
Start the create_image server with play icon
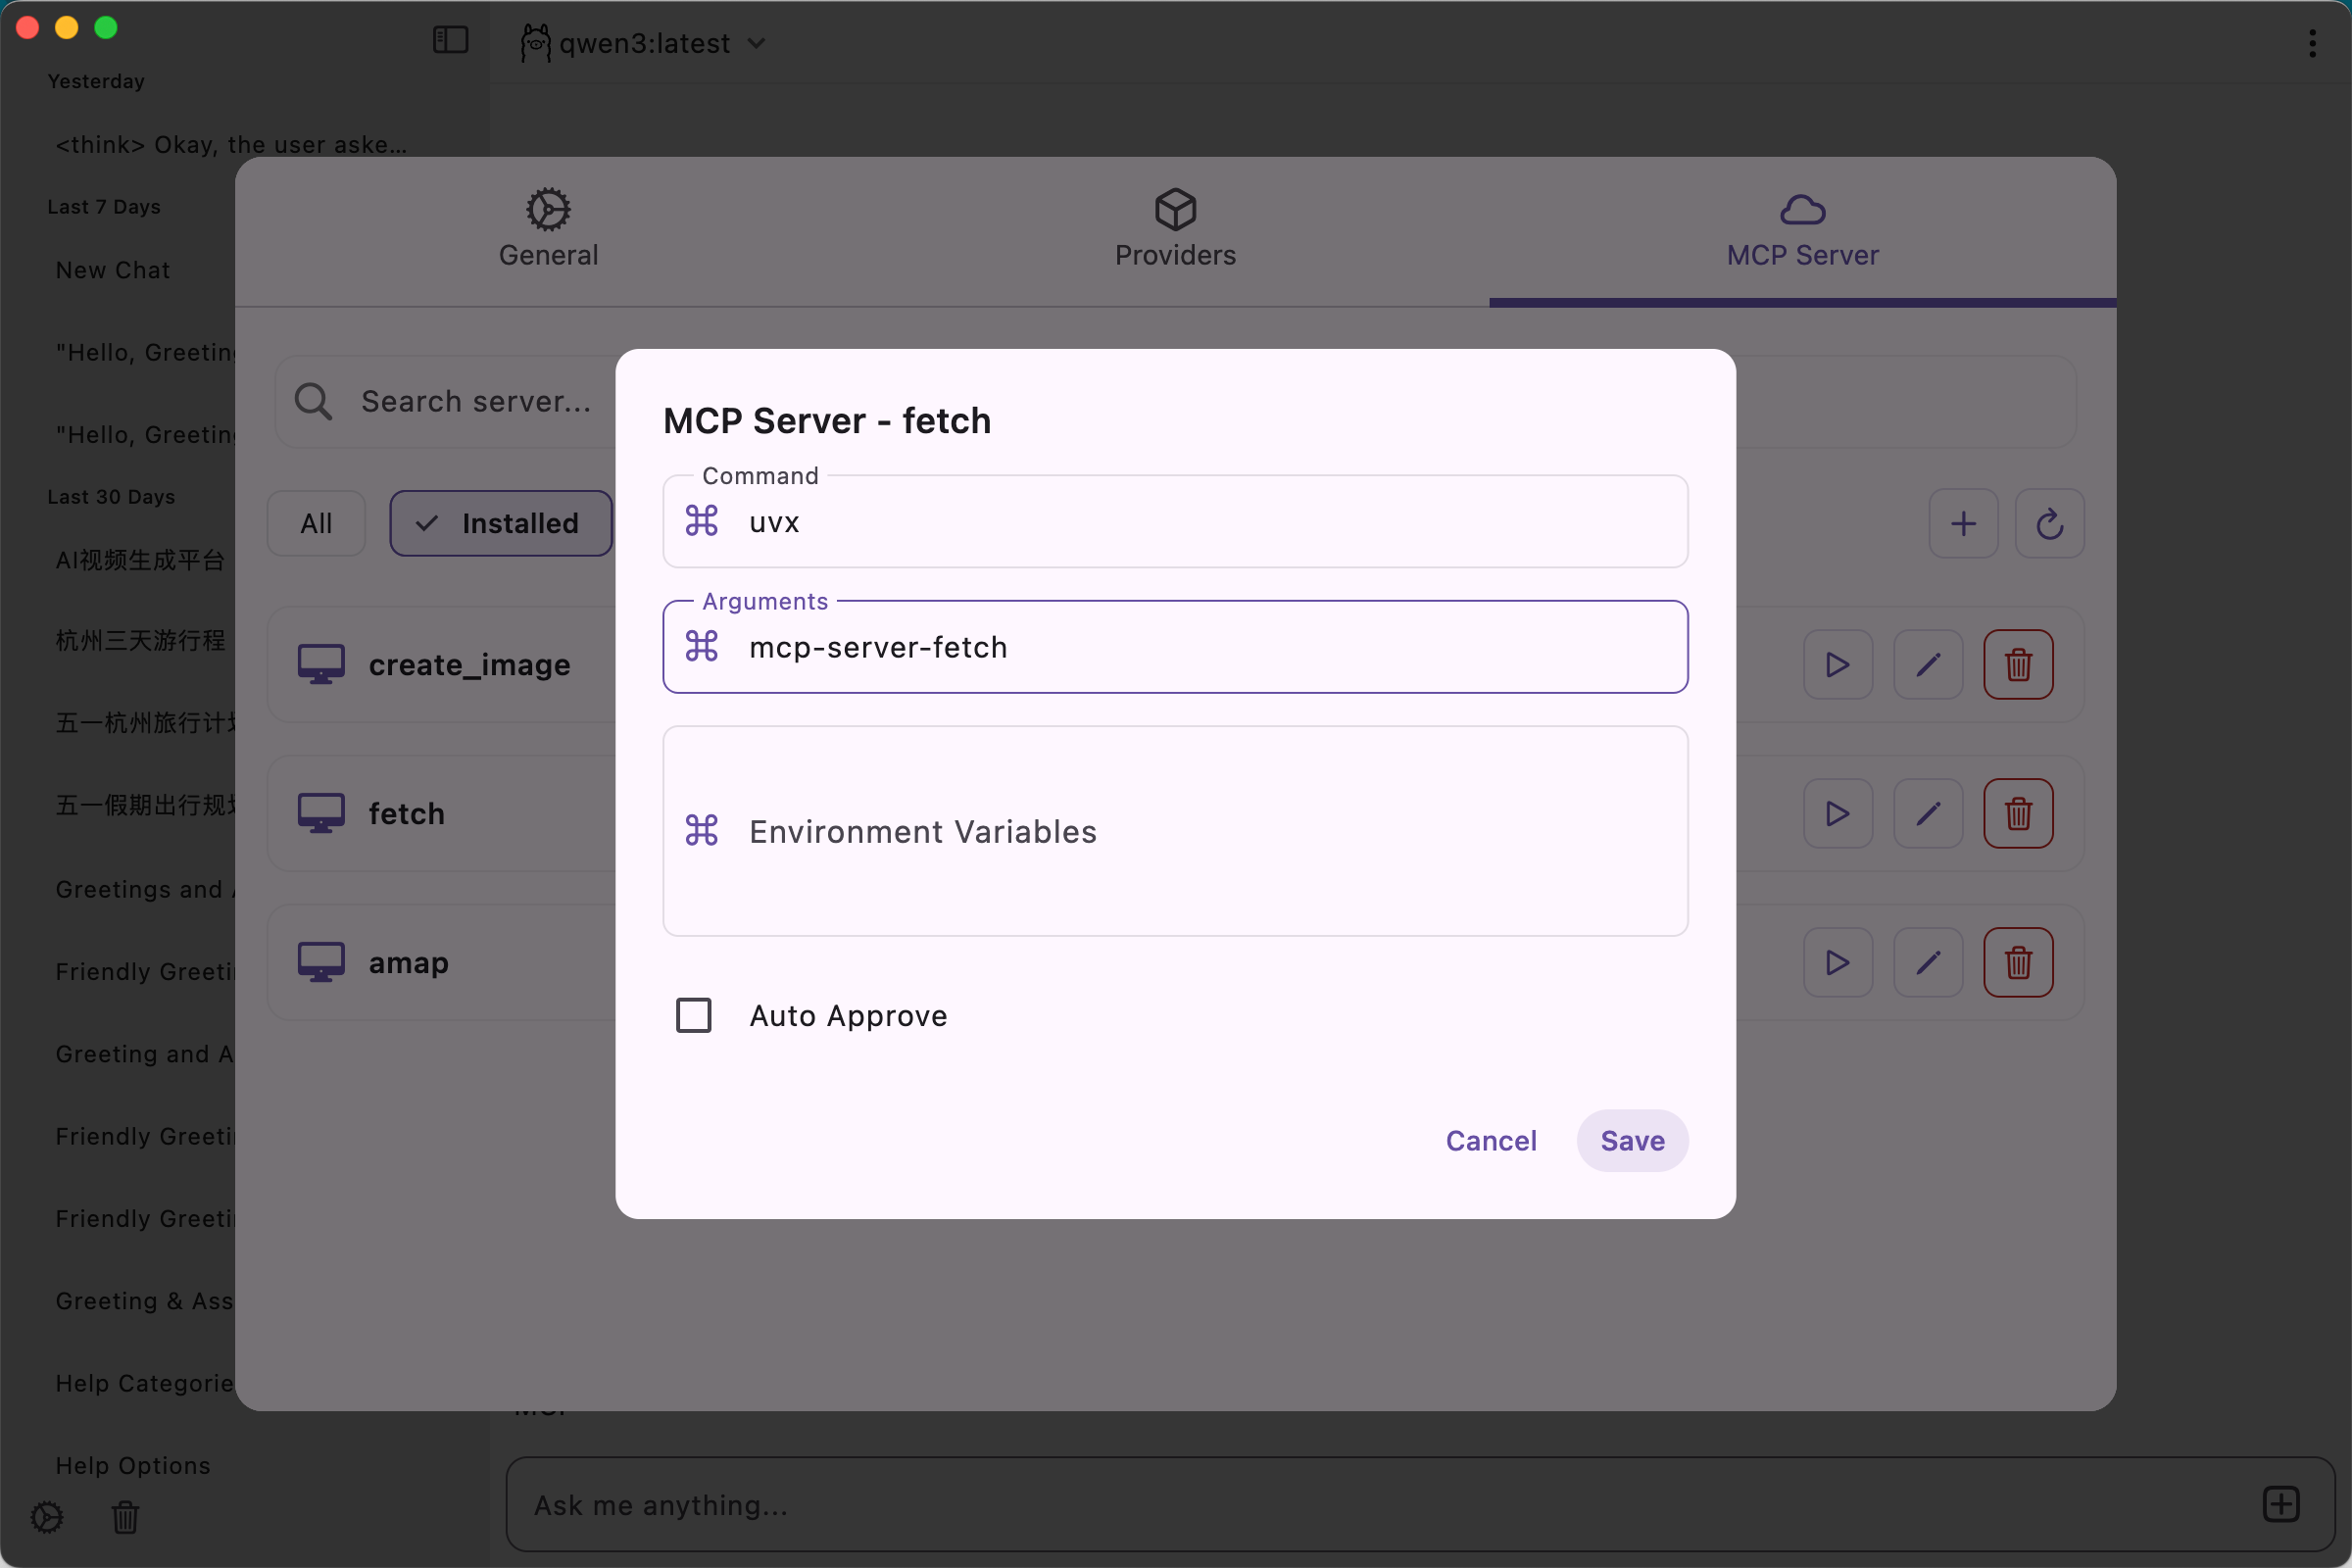(x=1837, y=665)
